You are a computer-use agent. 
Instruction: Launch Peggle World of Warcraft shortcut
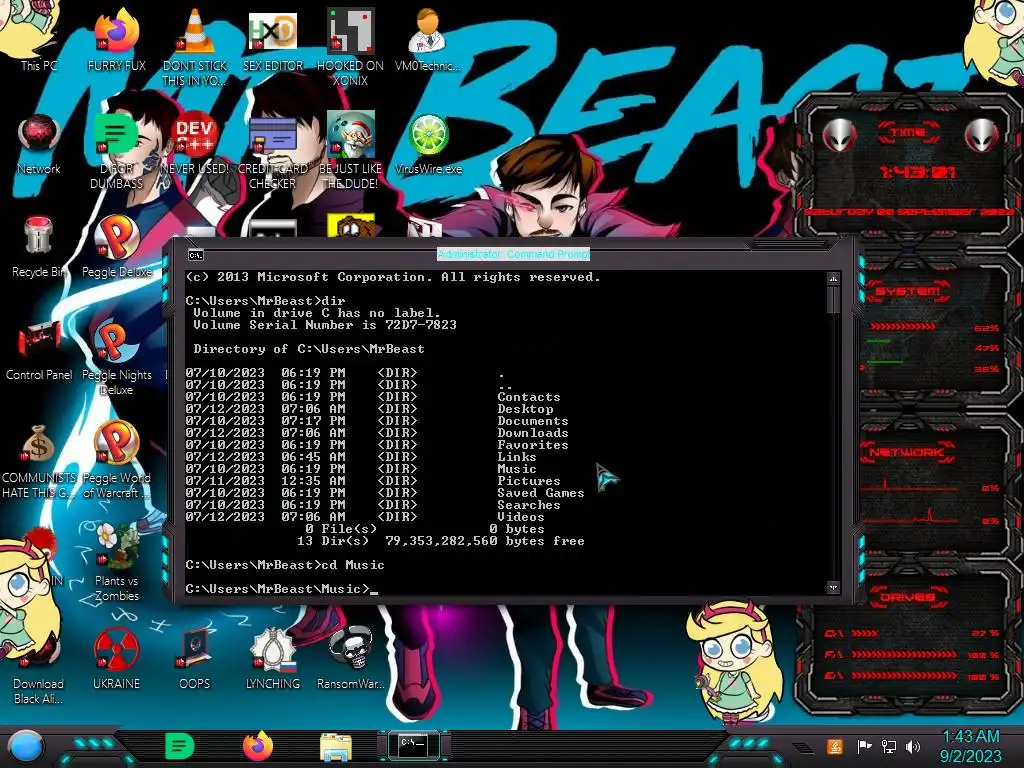point(116,460)
